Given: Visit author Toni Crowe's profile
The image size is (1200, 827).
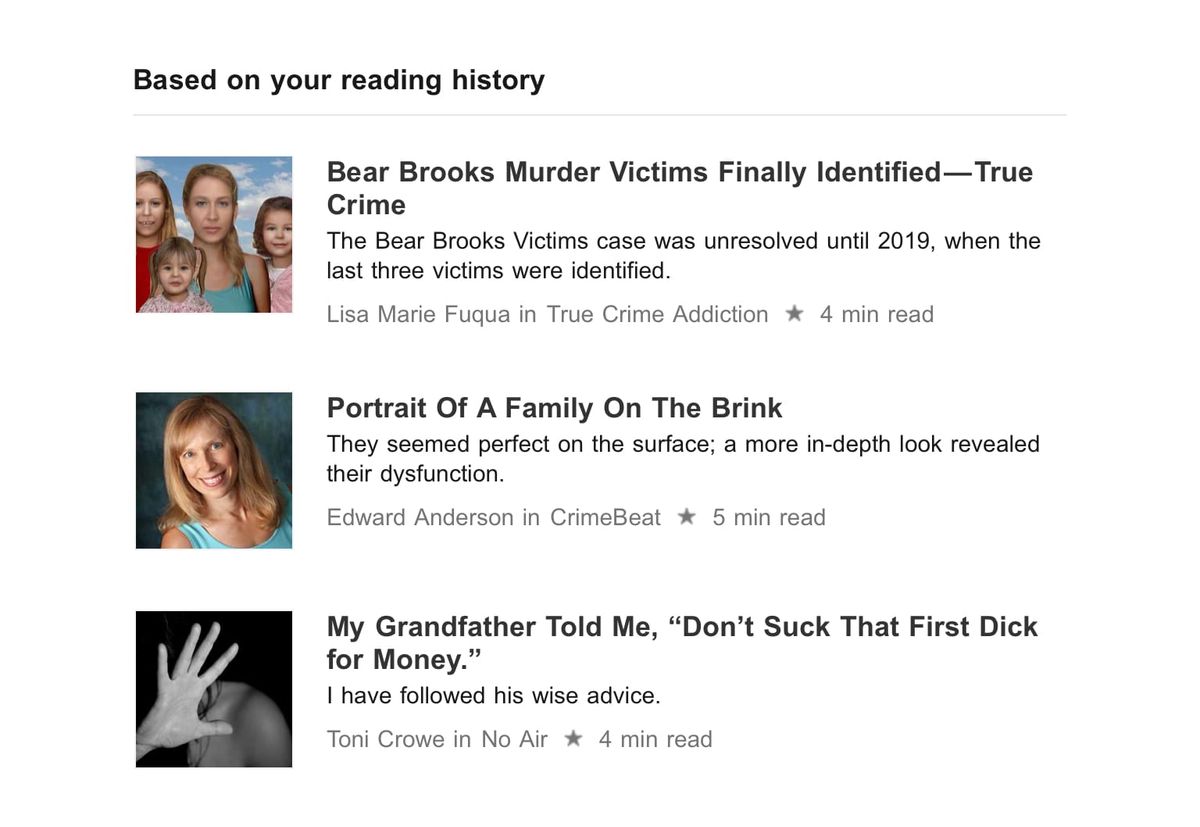Looking at the screenshot, I should pos(386,739).
